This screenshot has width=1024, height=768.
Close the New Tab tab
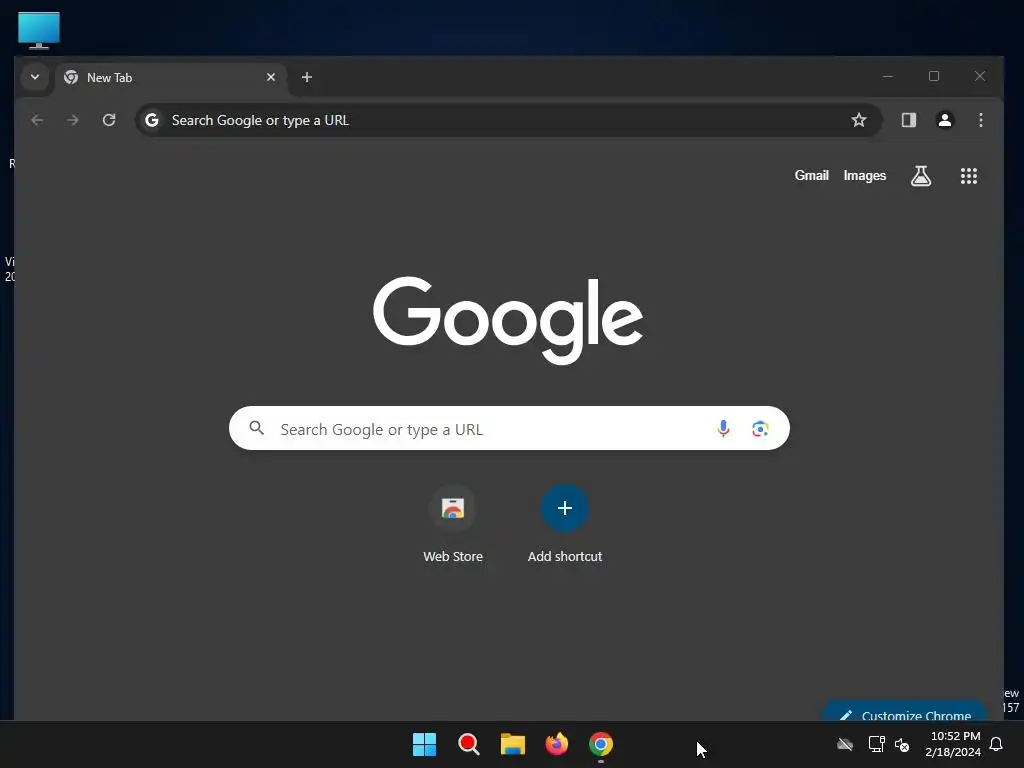271,77
